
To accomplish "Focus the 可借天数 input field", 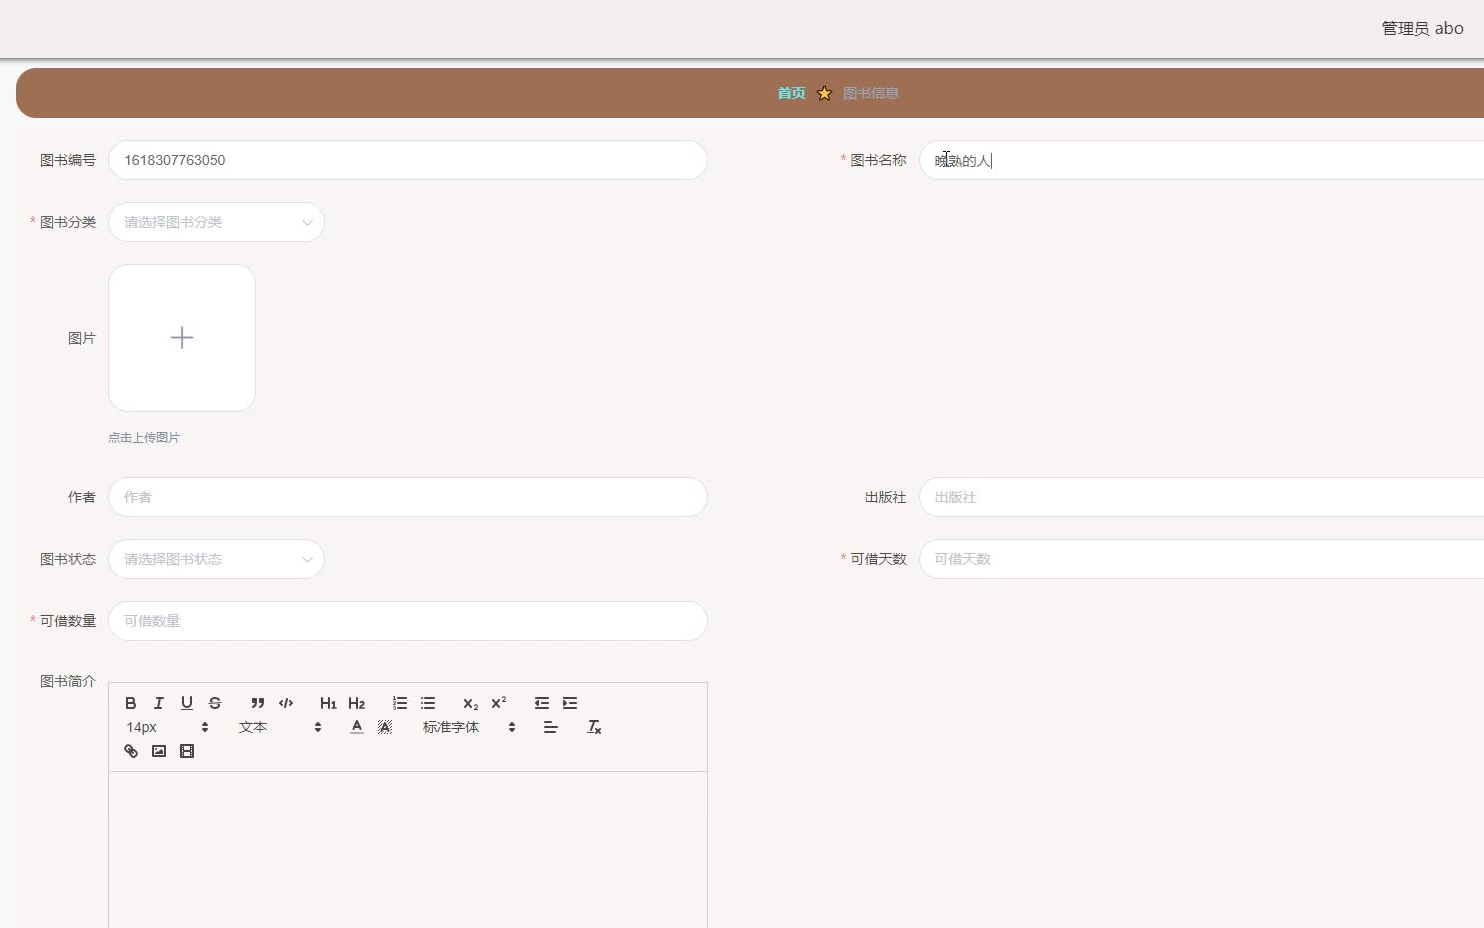I will [1201, 559].
